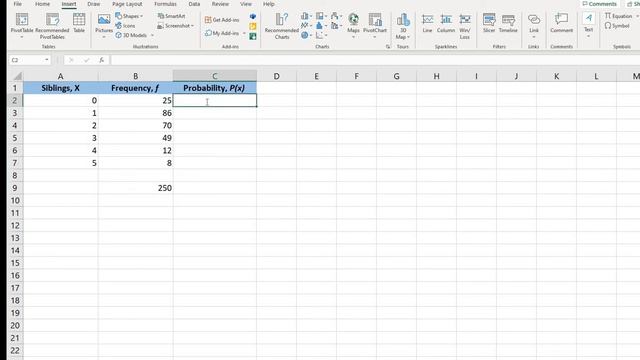This screenshot has height=360, width=640.
Task: Select all cells via corner triangle
Action: pyautogui.click(x=17, y=76)
